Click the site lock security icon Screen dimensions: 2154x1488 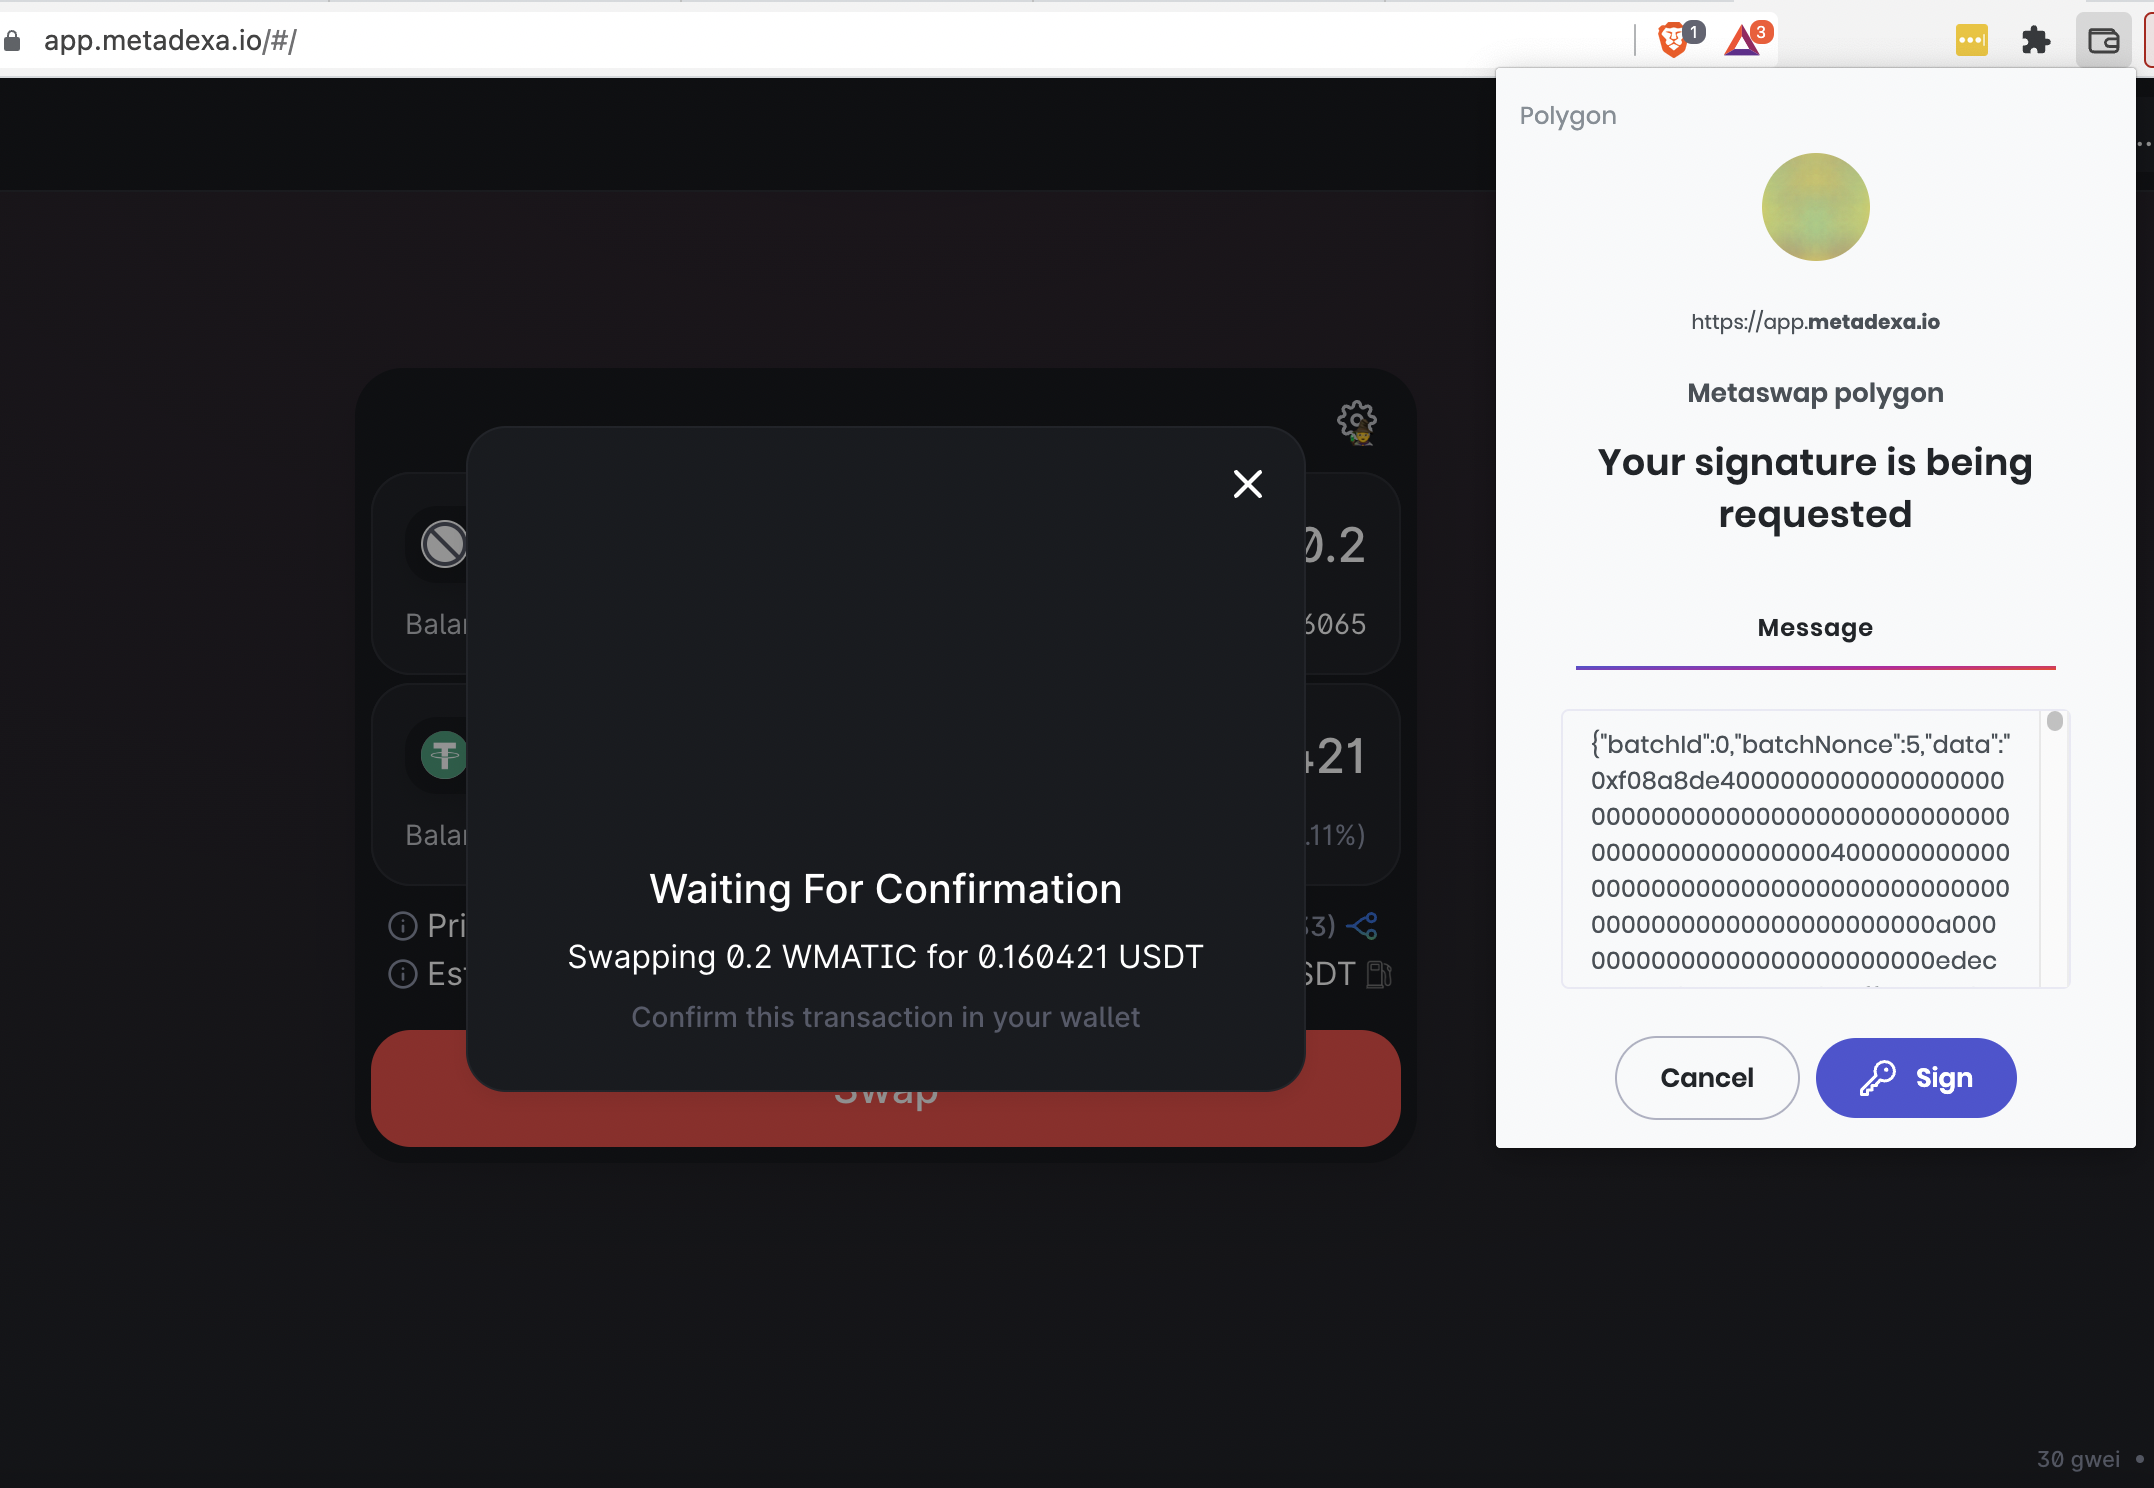12,41
